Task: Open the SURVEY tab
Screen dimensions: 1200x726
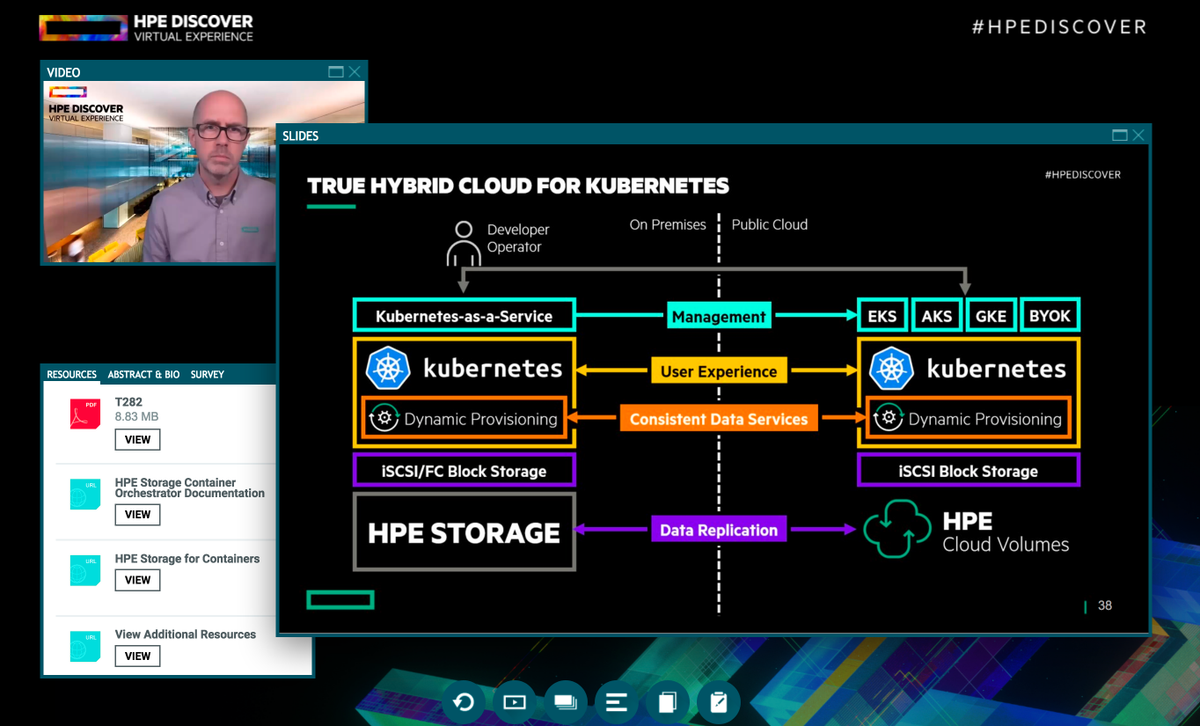Action: point(207,375)
